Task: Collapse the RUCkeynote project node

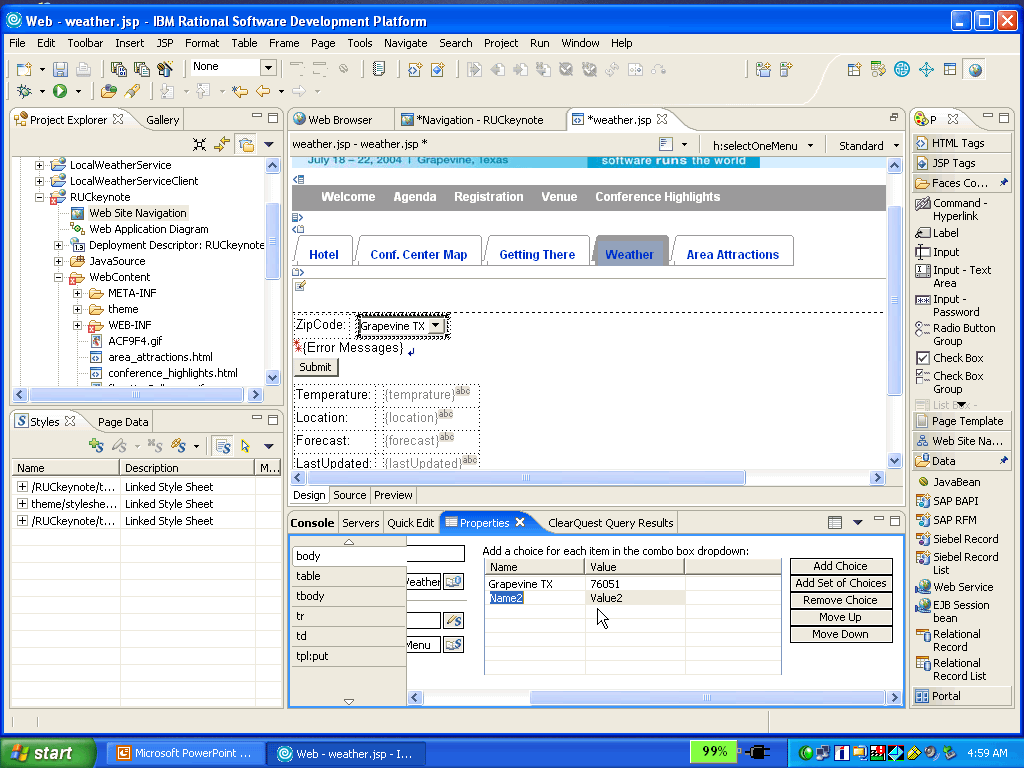Action: (x=39, y=197)
